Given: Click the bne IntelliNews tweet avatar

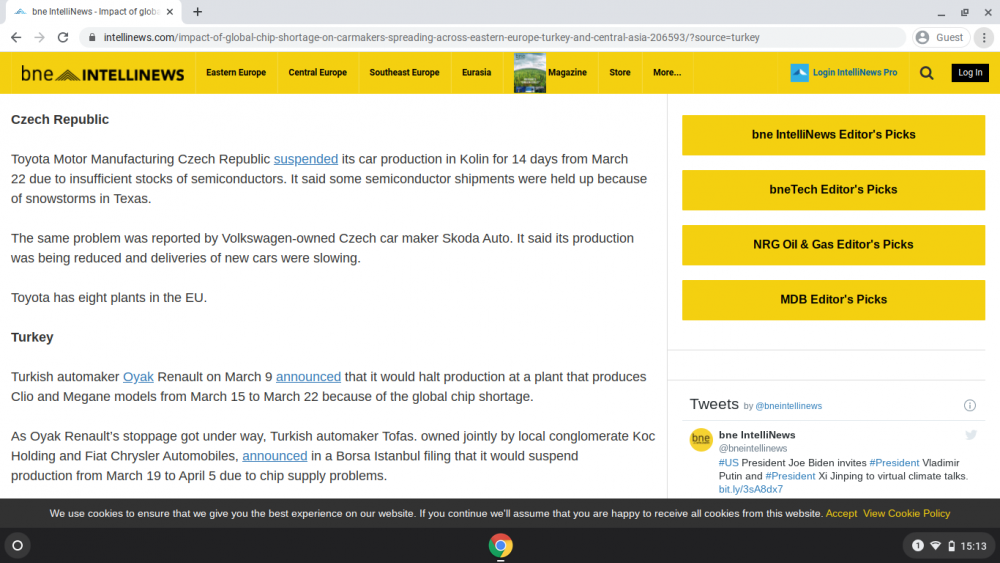Looking at the screenshot, I should pyautogui.click(x=701, y=439).
